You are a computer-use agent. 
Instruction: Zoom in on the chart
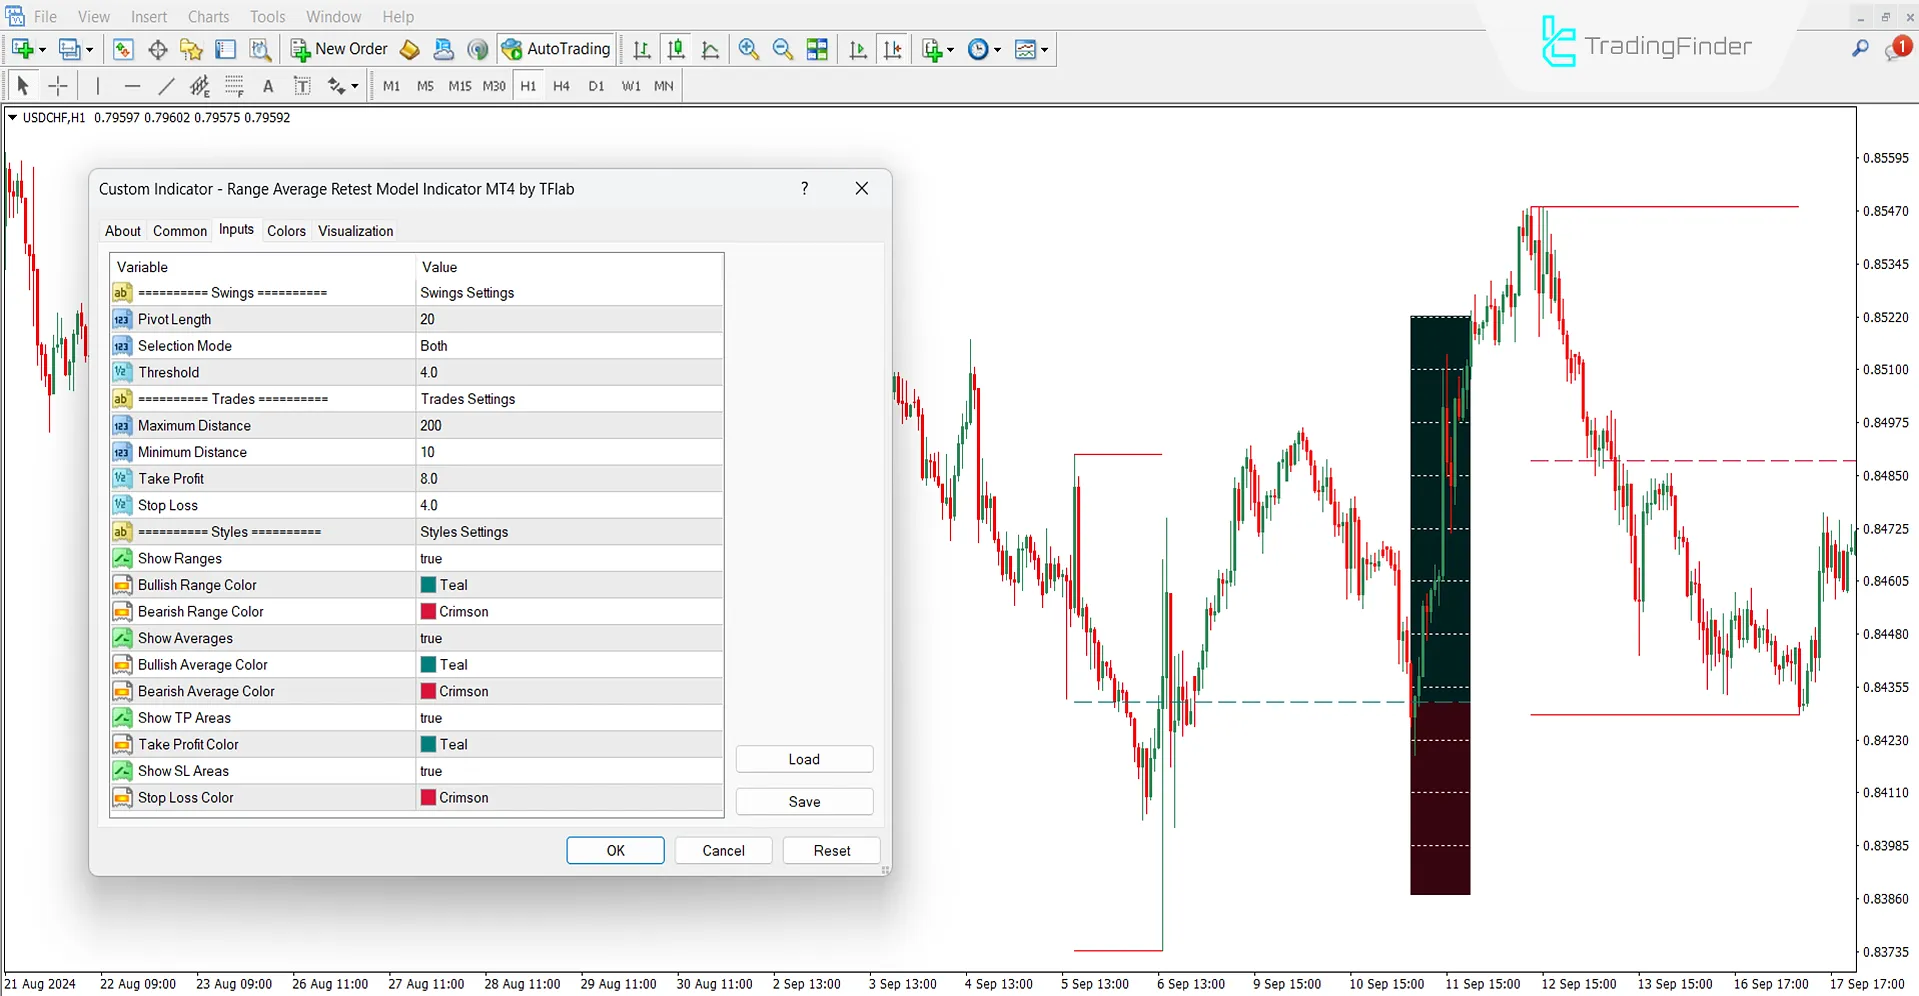pyautogui.click(x=748, y=49)
